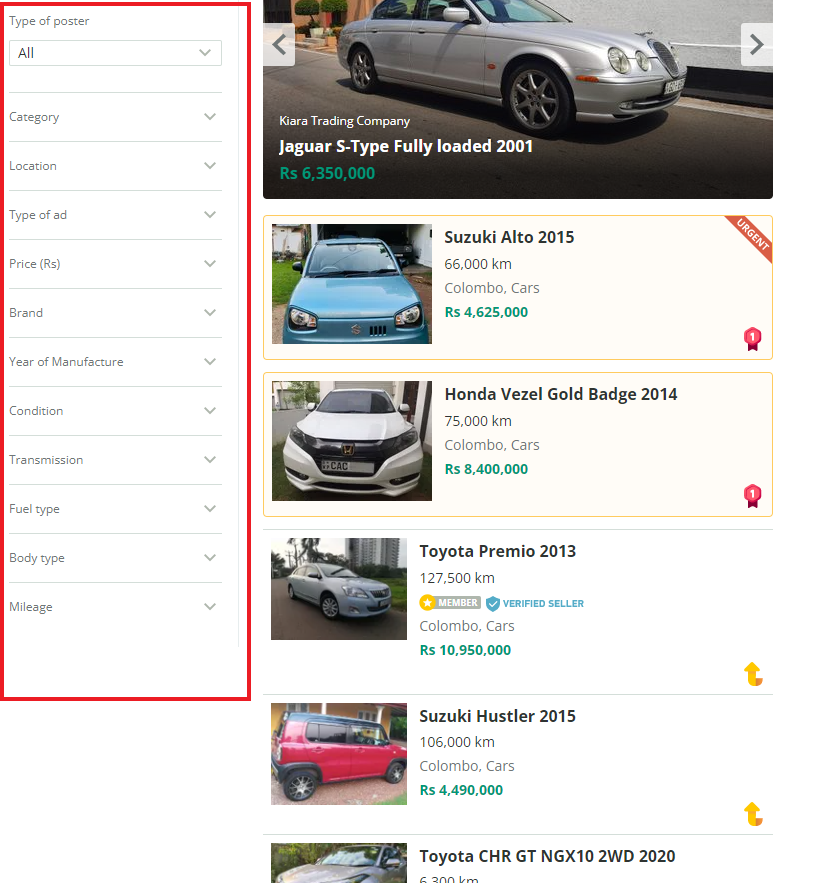Screen dimensions: 821x883
Task: Click white Honda Vezel car thumbnail
Action: pos(352,441)
